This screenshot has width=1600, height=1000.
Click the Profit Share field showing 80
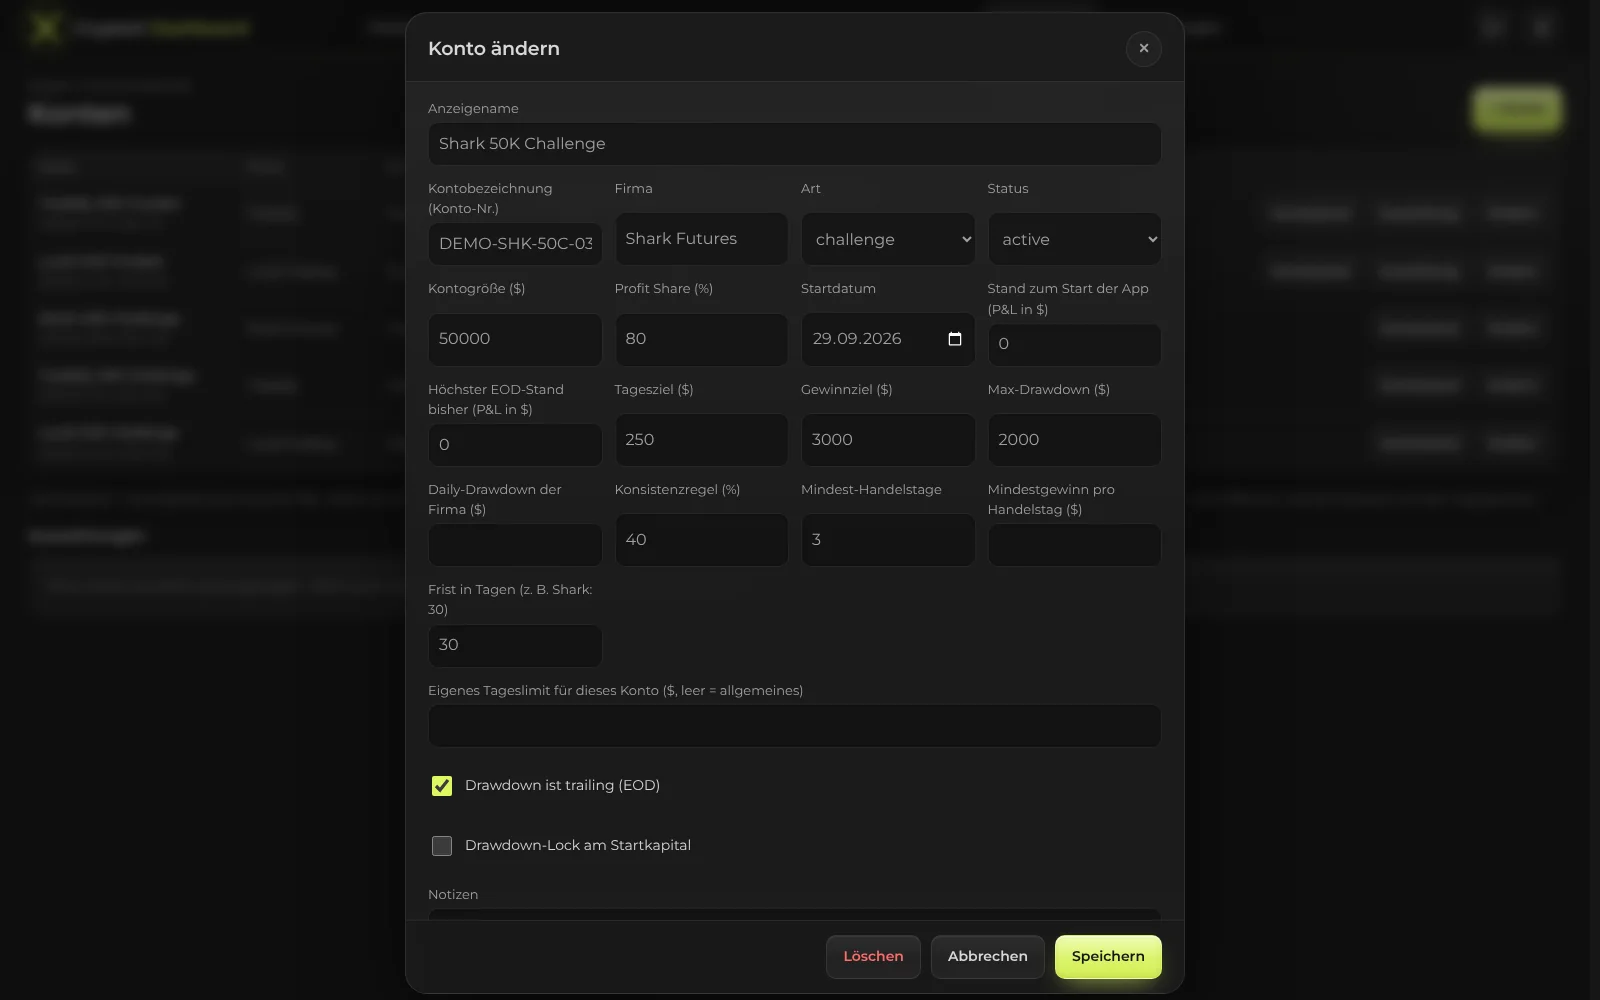coord(701,339)
